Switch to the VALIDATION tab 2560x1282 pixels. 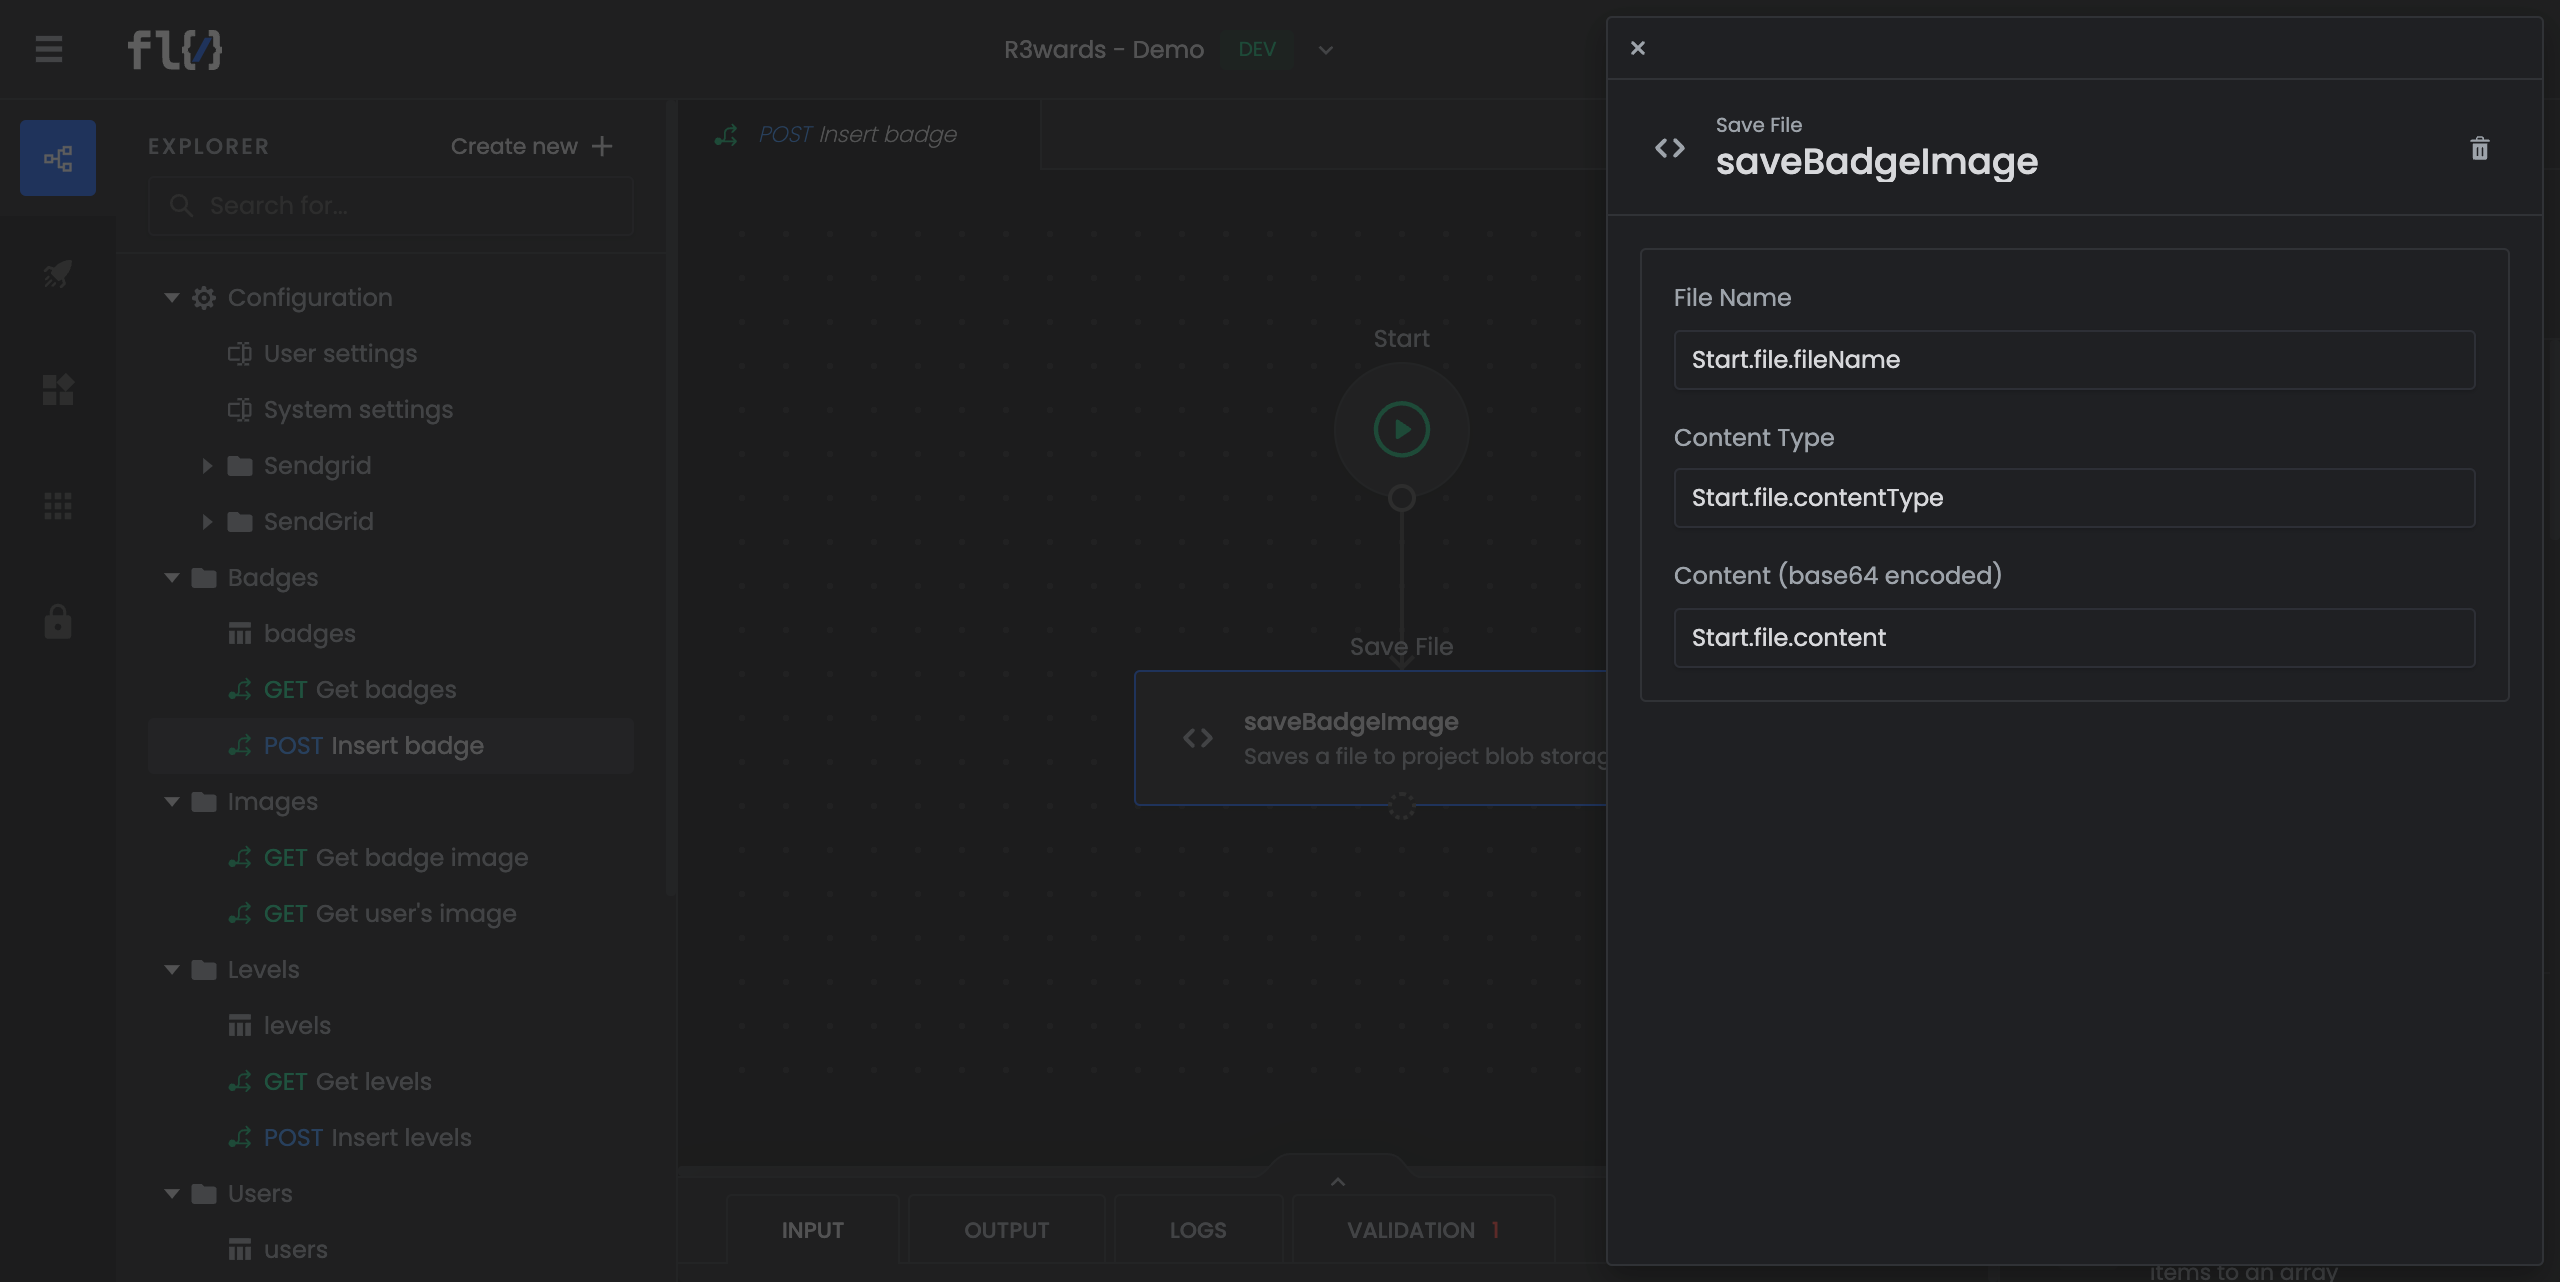click(x=1423, y=1230)
